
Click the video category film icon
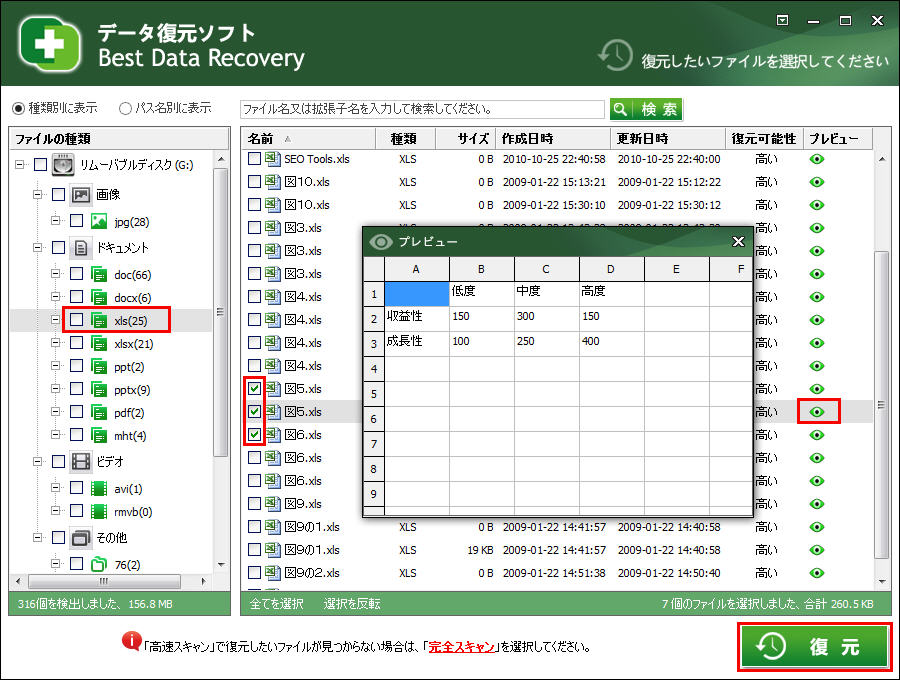(81, 461)
